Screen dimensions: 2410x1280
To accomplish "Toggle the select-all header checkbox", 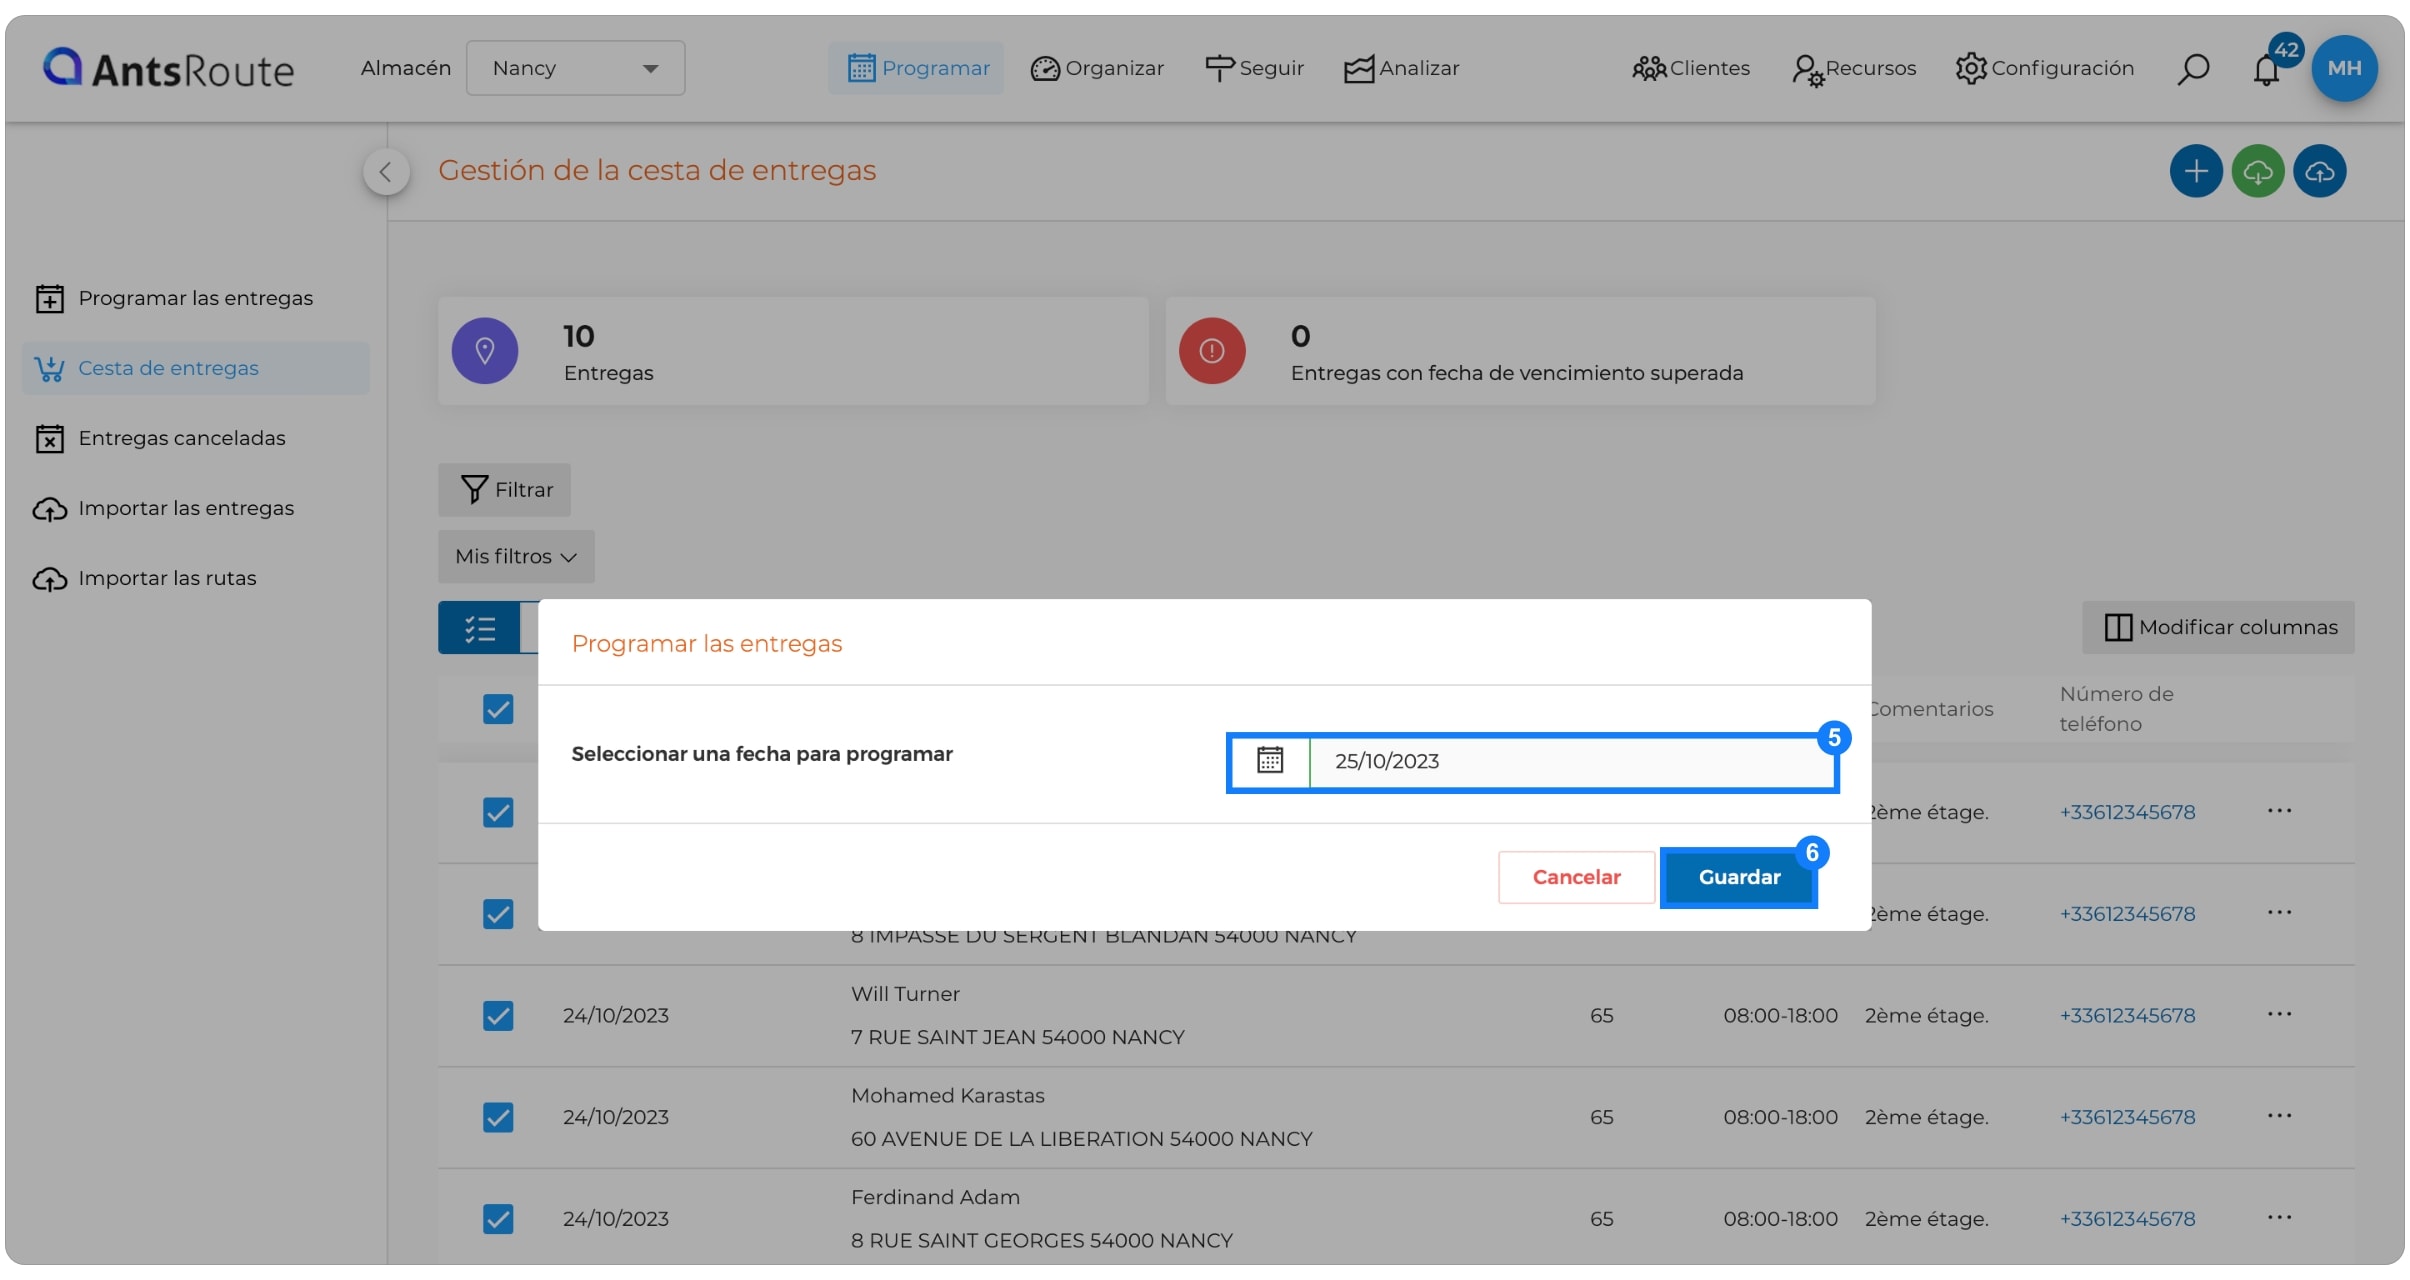I will (498, 709).
